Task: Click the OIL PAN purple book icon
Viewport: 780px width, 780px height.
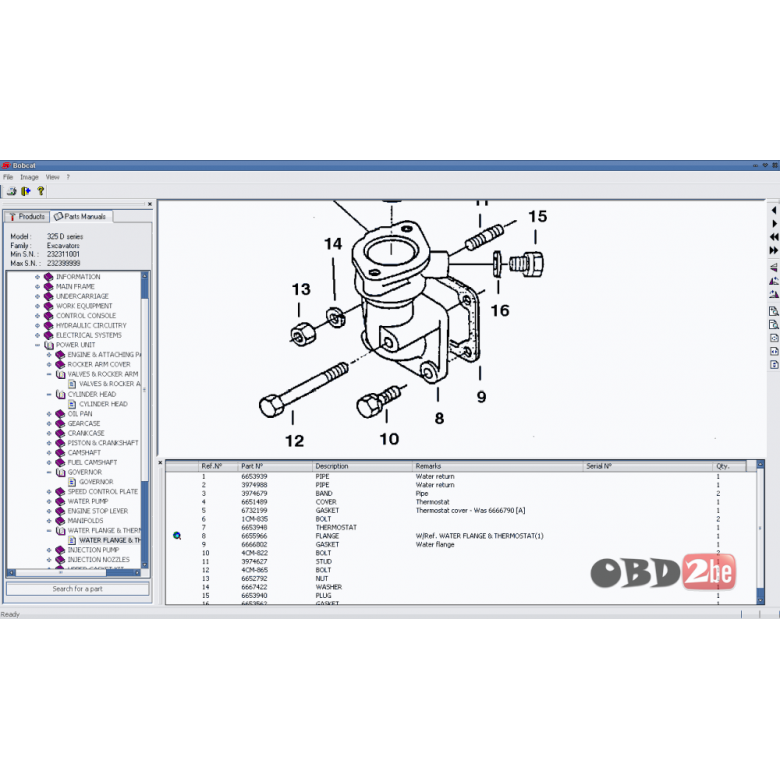Action: [x=60, y=414]
